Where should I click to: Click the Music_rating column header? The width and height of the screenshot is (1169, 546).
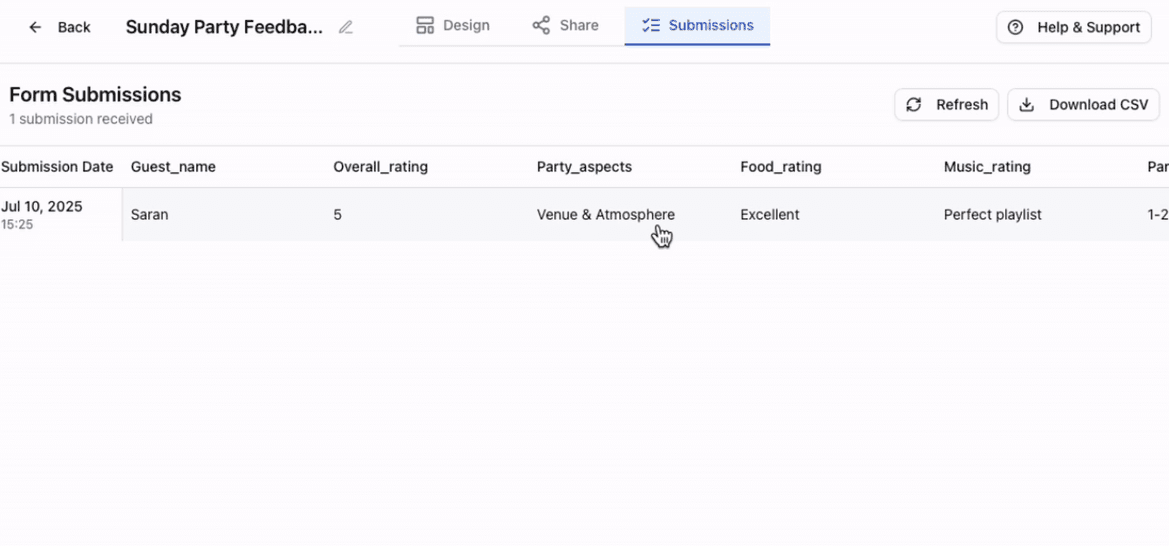[x=986, y=167]
